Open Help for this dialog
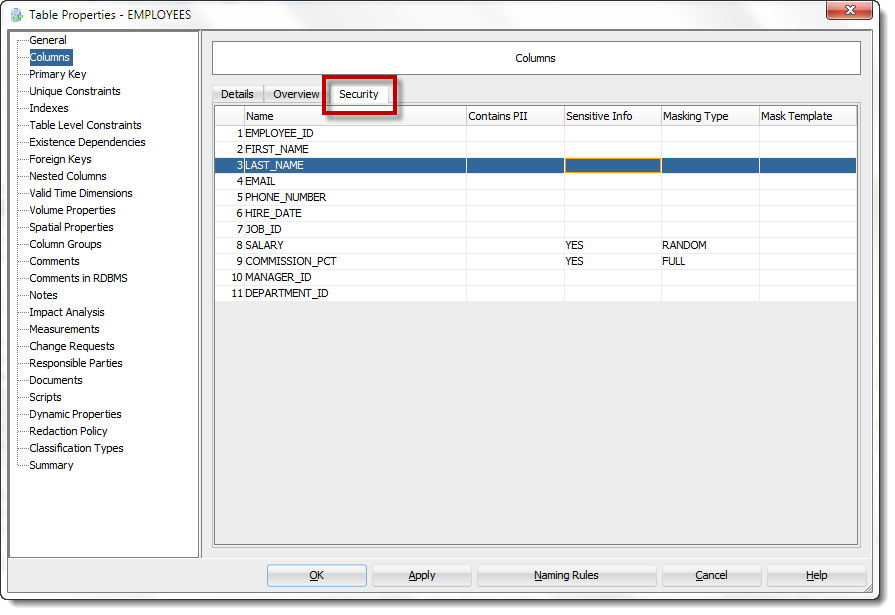The width and height of the screenshot is (895, 615). coord(816,576)
